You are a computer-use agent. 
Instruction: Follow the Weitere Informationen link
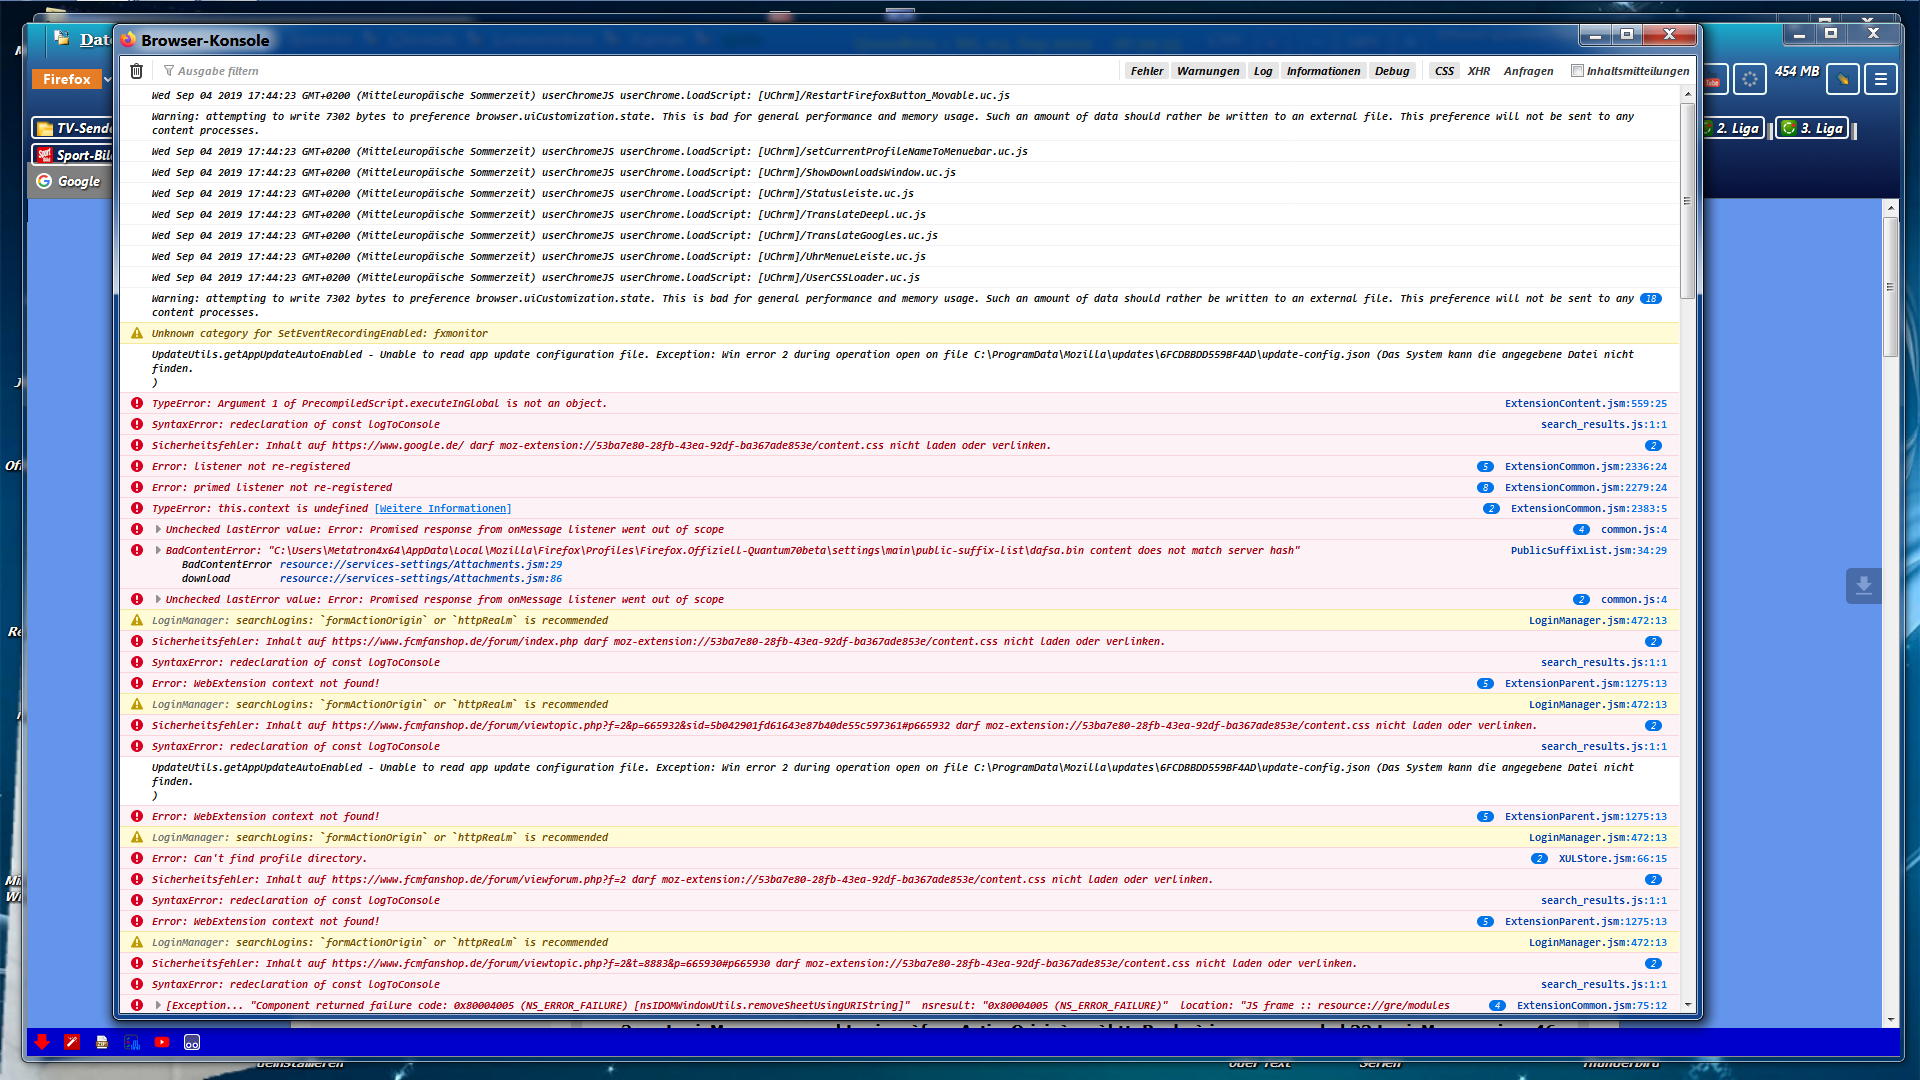[x=442, y=508]
